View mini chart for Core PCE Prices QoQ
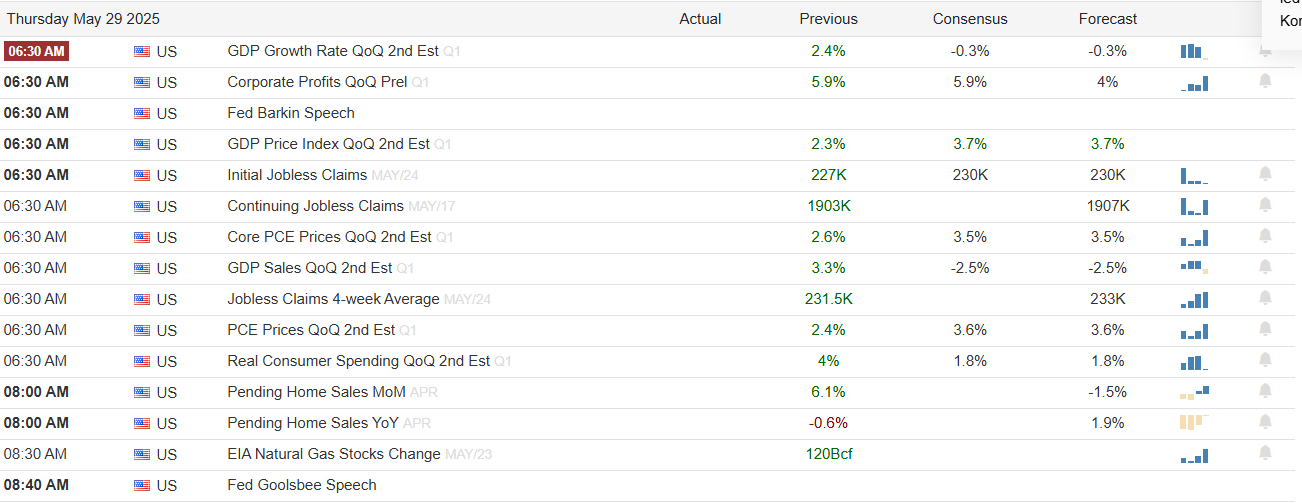Viewport: 1302px width, 503px height. coord(1194,237)
